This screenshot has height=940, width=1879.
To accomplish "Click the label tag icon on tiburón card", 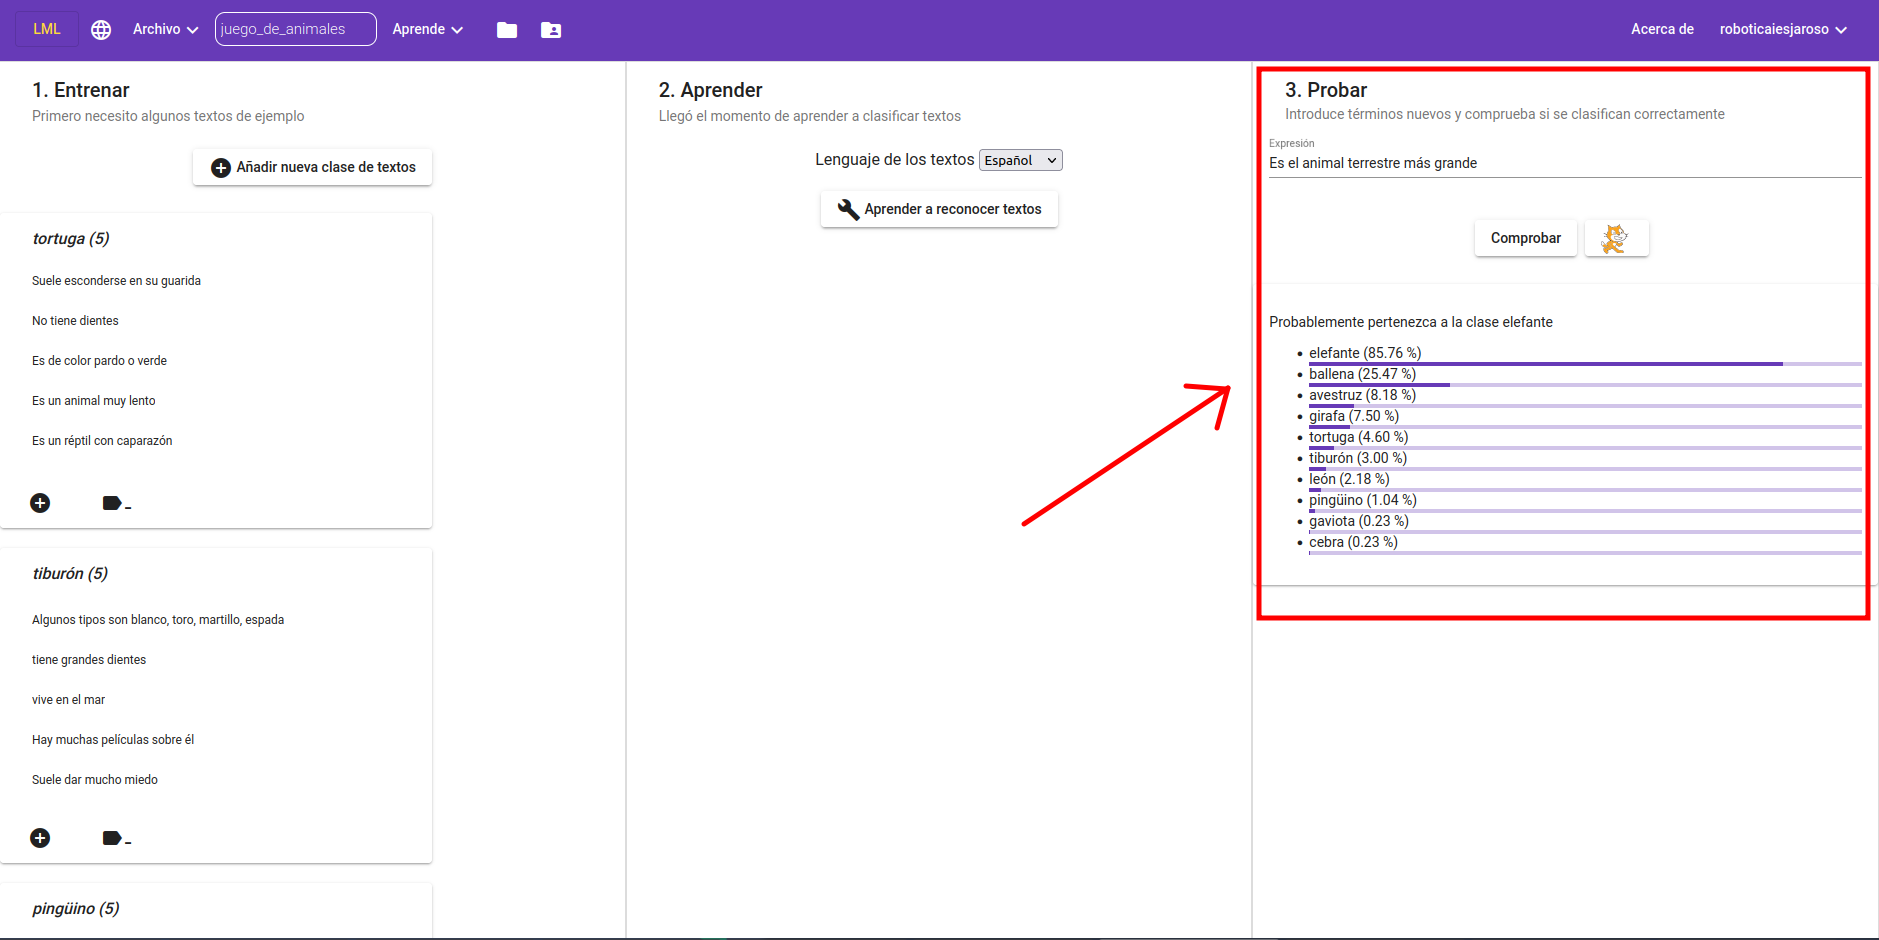I will (113, 837).
